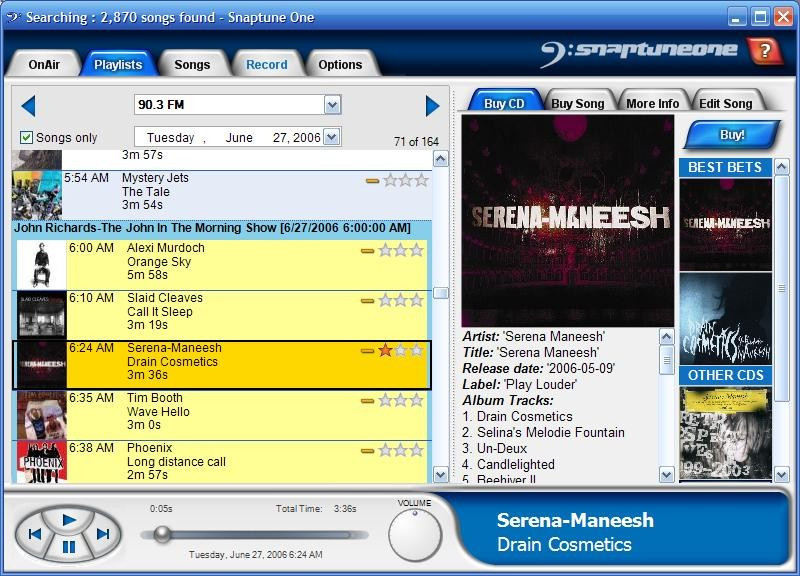Click the Phoenix album thumbnail
The image size is (800, 576).
click(x=41, y=462)
